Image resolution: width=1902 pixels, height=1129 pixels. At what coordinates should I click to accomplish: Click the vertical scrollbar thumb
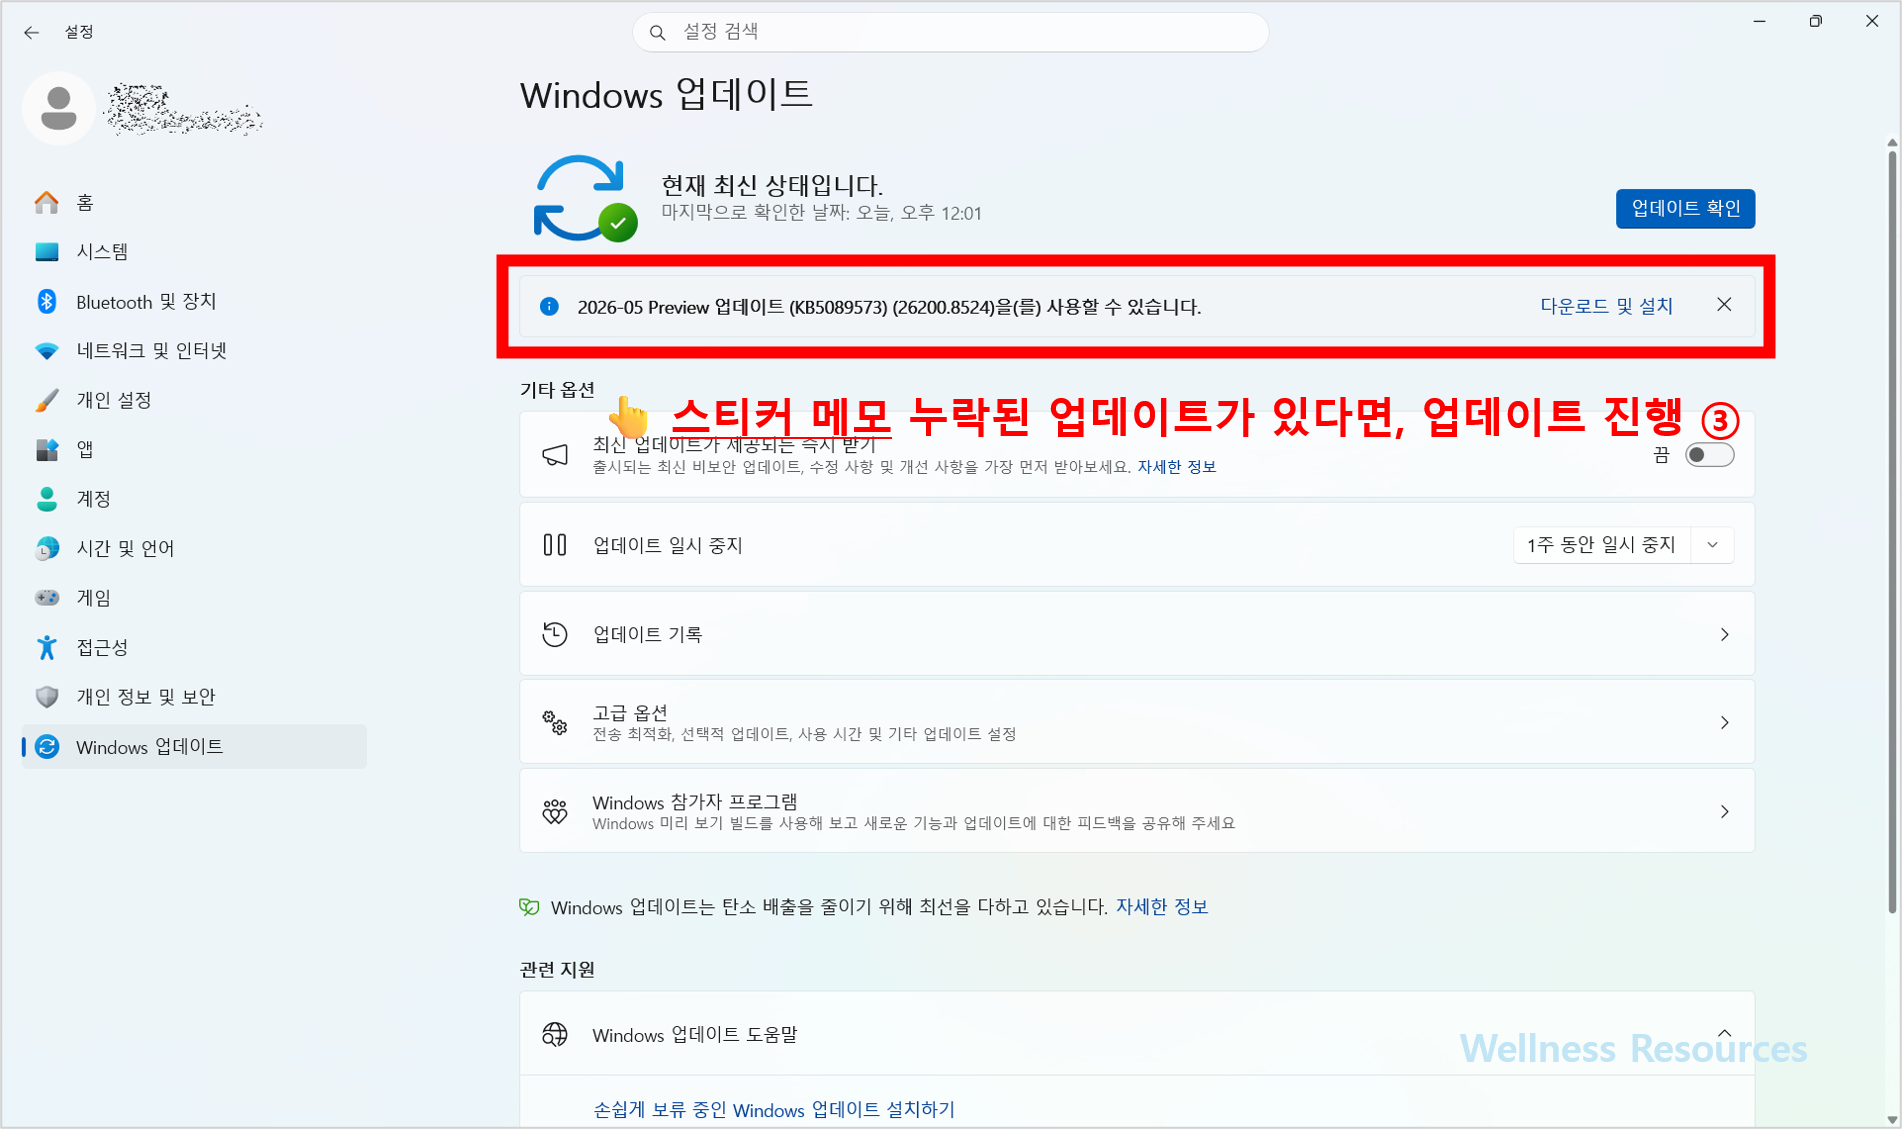pyautogui.click(x=1891, y=530)
